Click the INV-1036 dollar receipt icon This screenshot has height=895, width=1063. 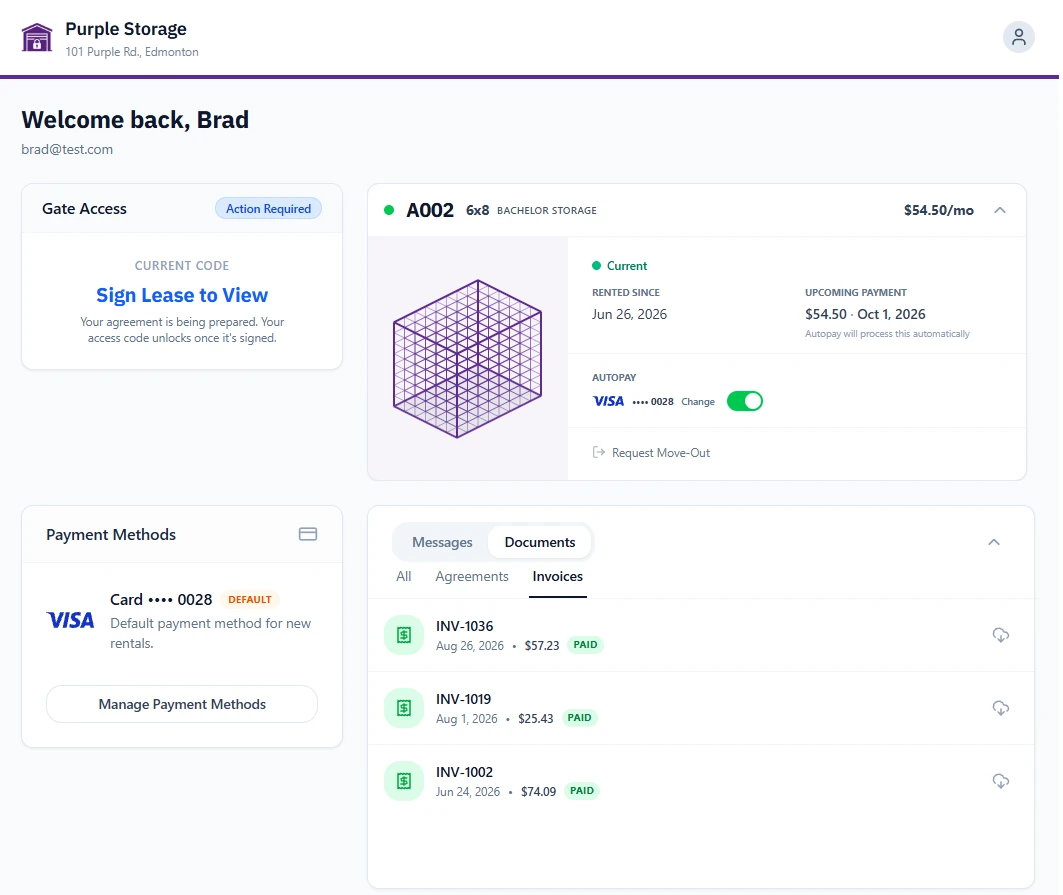tap(404, 635)
